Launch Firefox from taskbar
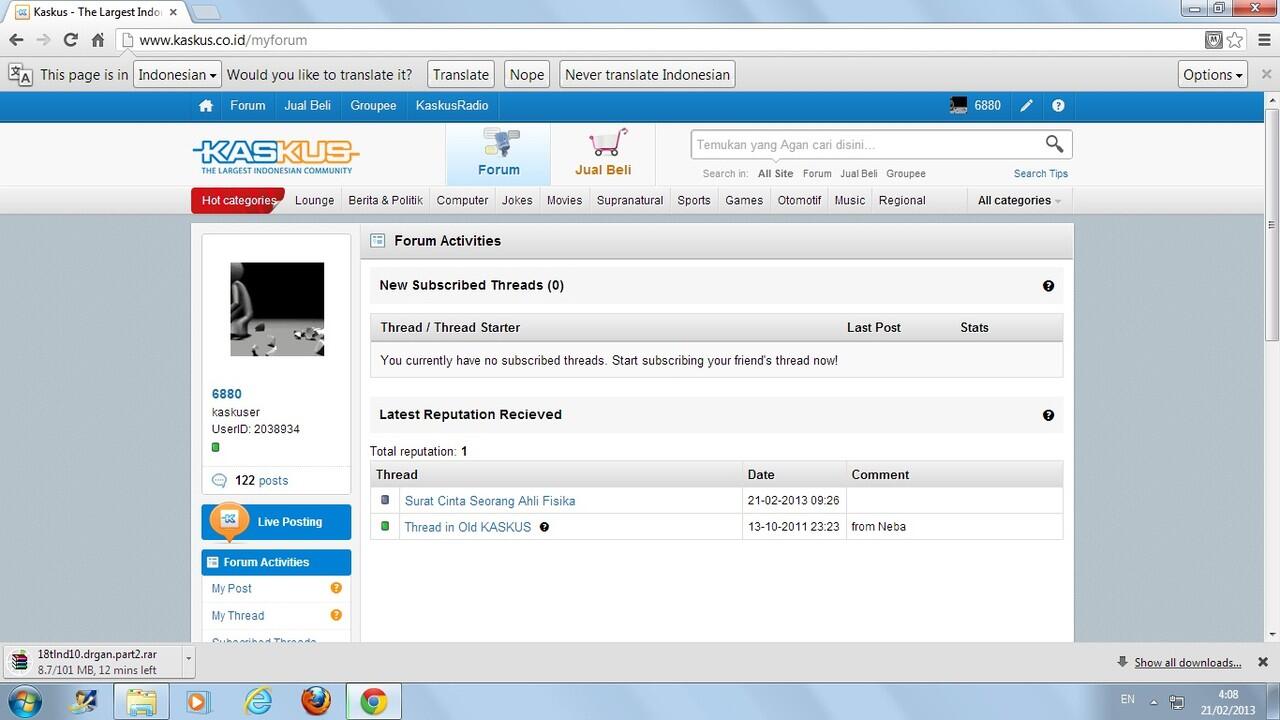The height and width of the screenshot is (720, 1280). coord(316,701)
